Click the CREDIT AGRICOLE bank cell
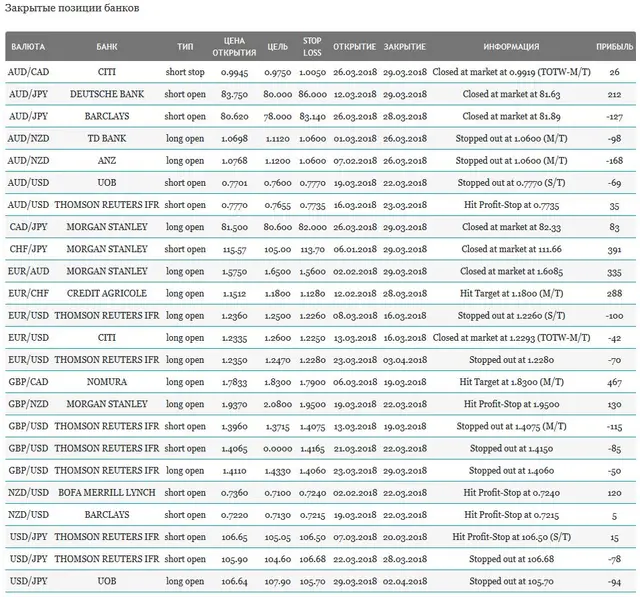The height and width of the screenshot is (597, 640). point(107,293)
